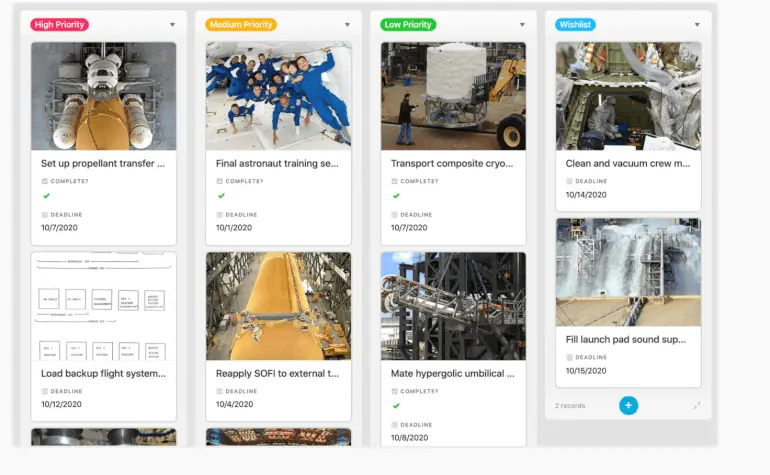Select the checkbox field icon on Mate hypergolic card
Viewport: 770px width, 475px height.
tap(394, 391)
